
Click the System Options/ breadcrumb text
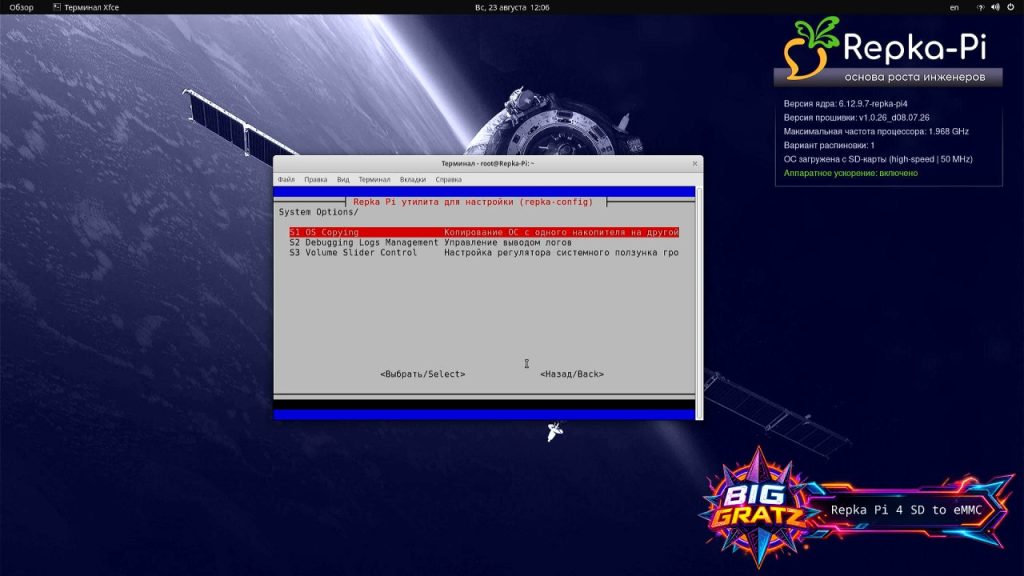[x=319, y=212]
